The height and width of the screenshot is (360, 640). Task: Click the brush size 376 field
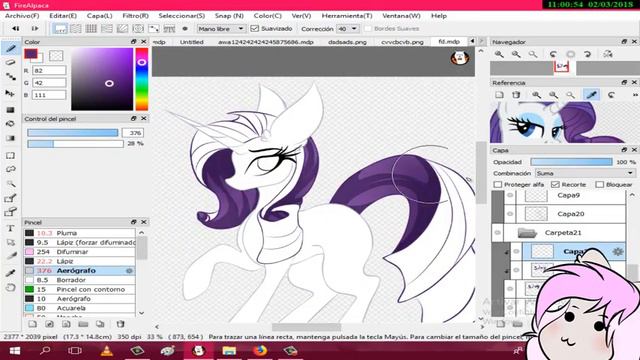(x=133, y=133)
